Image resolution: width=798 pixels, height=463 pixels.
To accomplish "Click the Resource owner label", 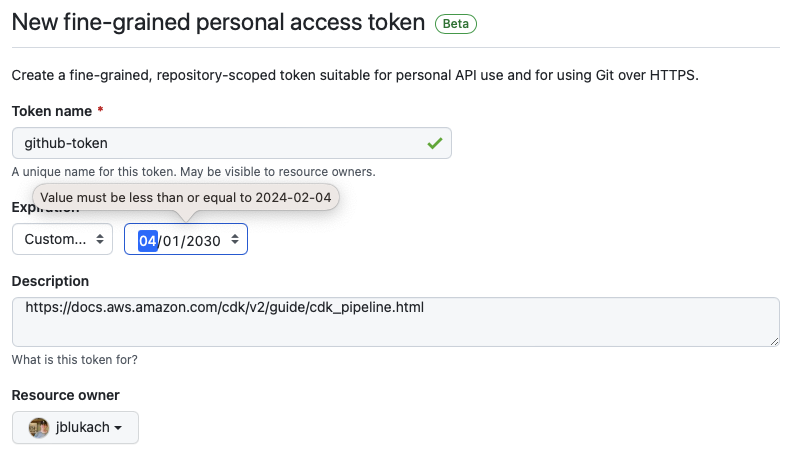I will pyautogui.click(x=65, y=395).
